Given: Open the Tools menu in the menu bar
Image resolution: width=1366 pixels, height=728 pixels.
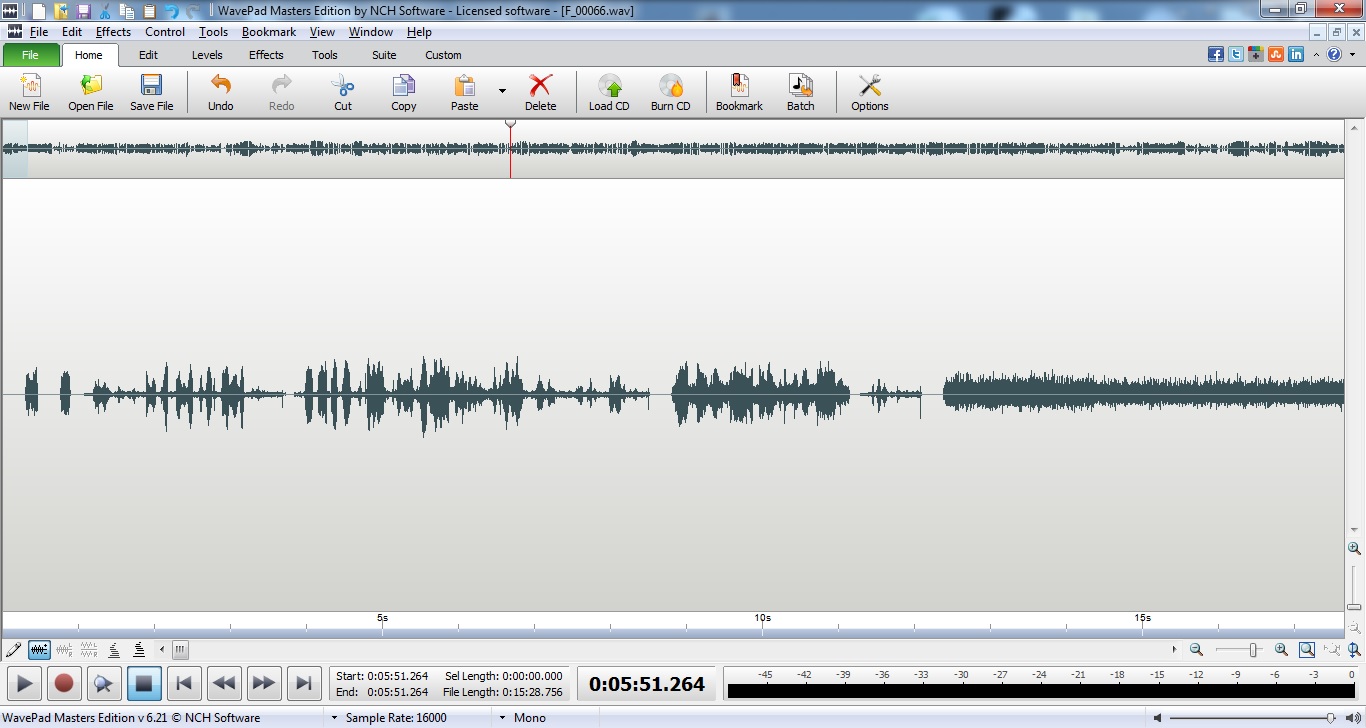Looking at the screenshot, I should (213, 32).
